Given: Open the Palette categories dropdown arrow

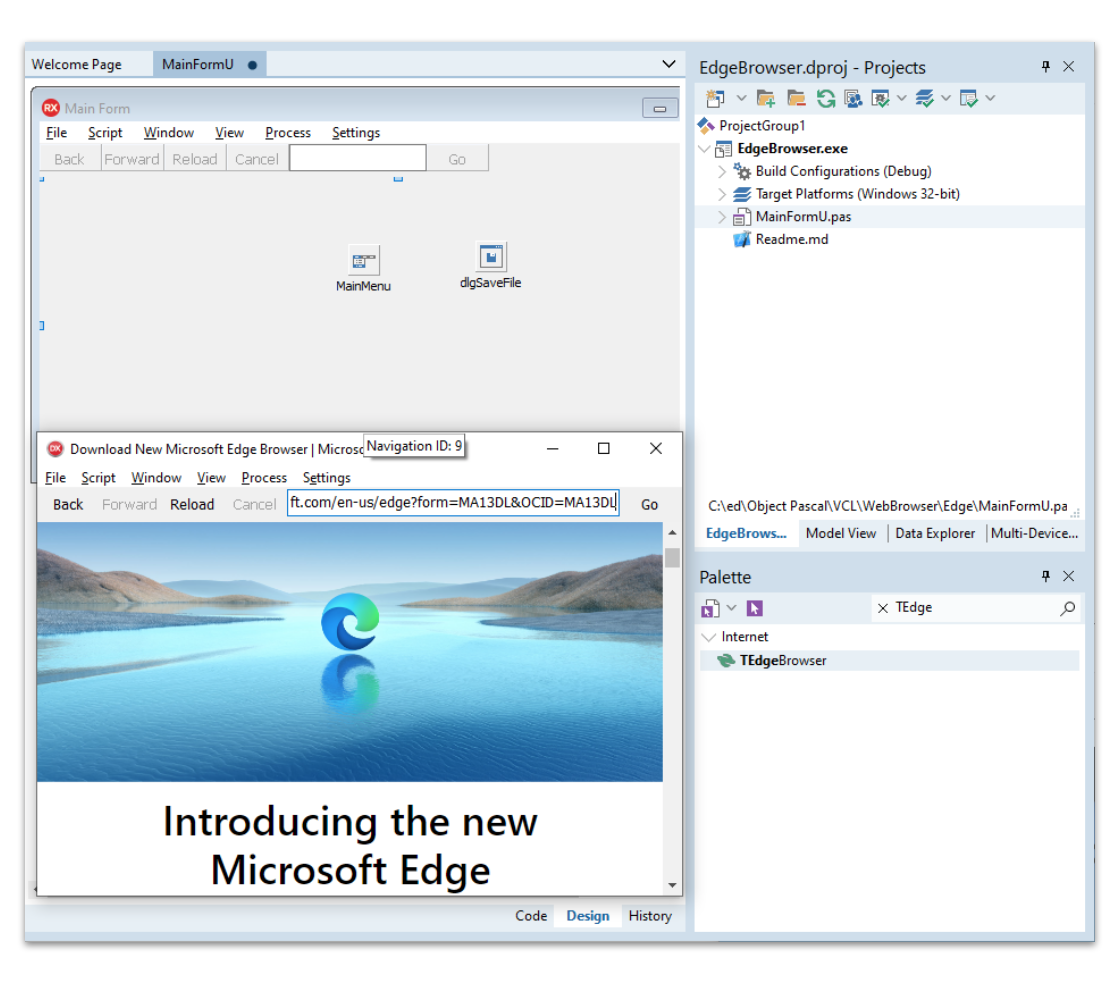Looking at the screenshot, I should pyautogui.click(x=731, y=608).
